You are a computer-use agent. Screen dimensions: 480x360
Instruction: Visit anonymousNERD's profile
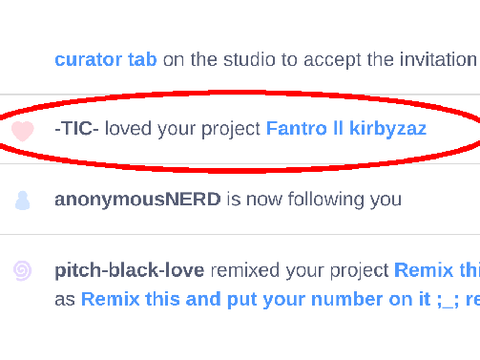click(x=137, y=199)
